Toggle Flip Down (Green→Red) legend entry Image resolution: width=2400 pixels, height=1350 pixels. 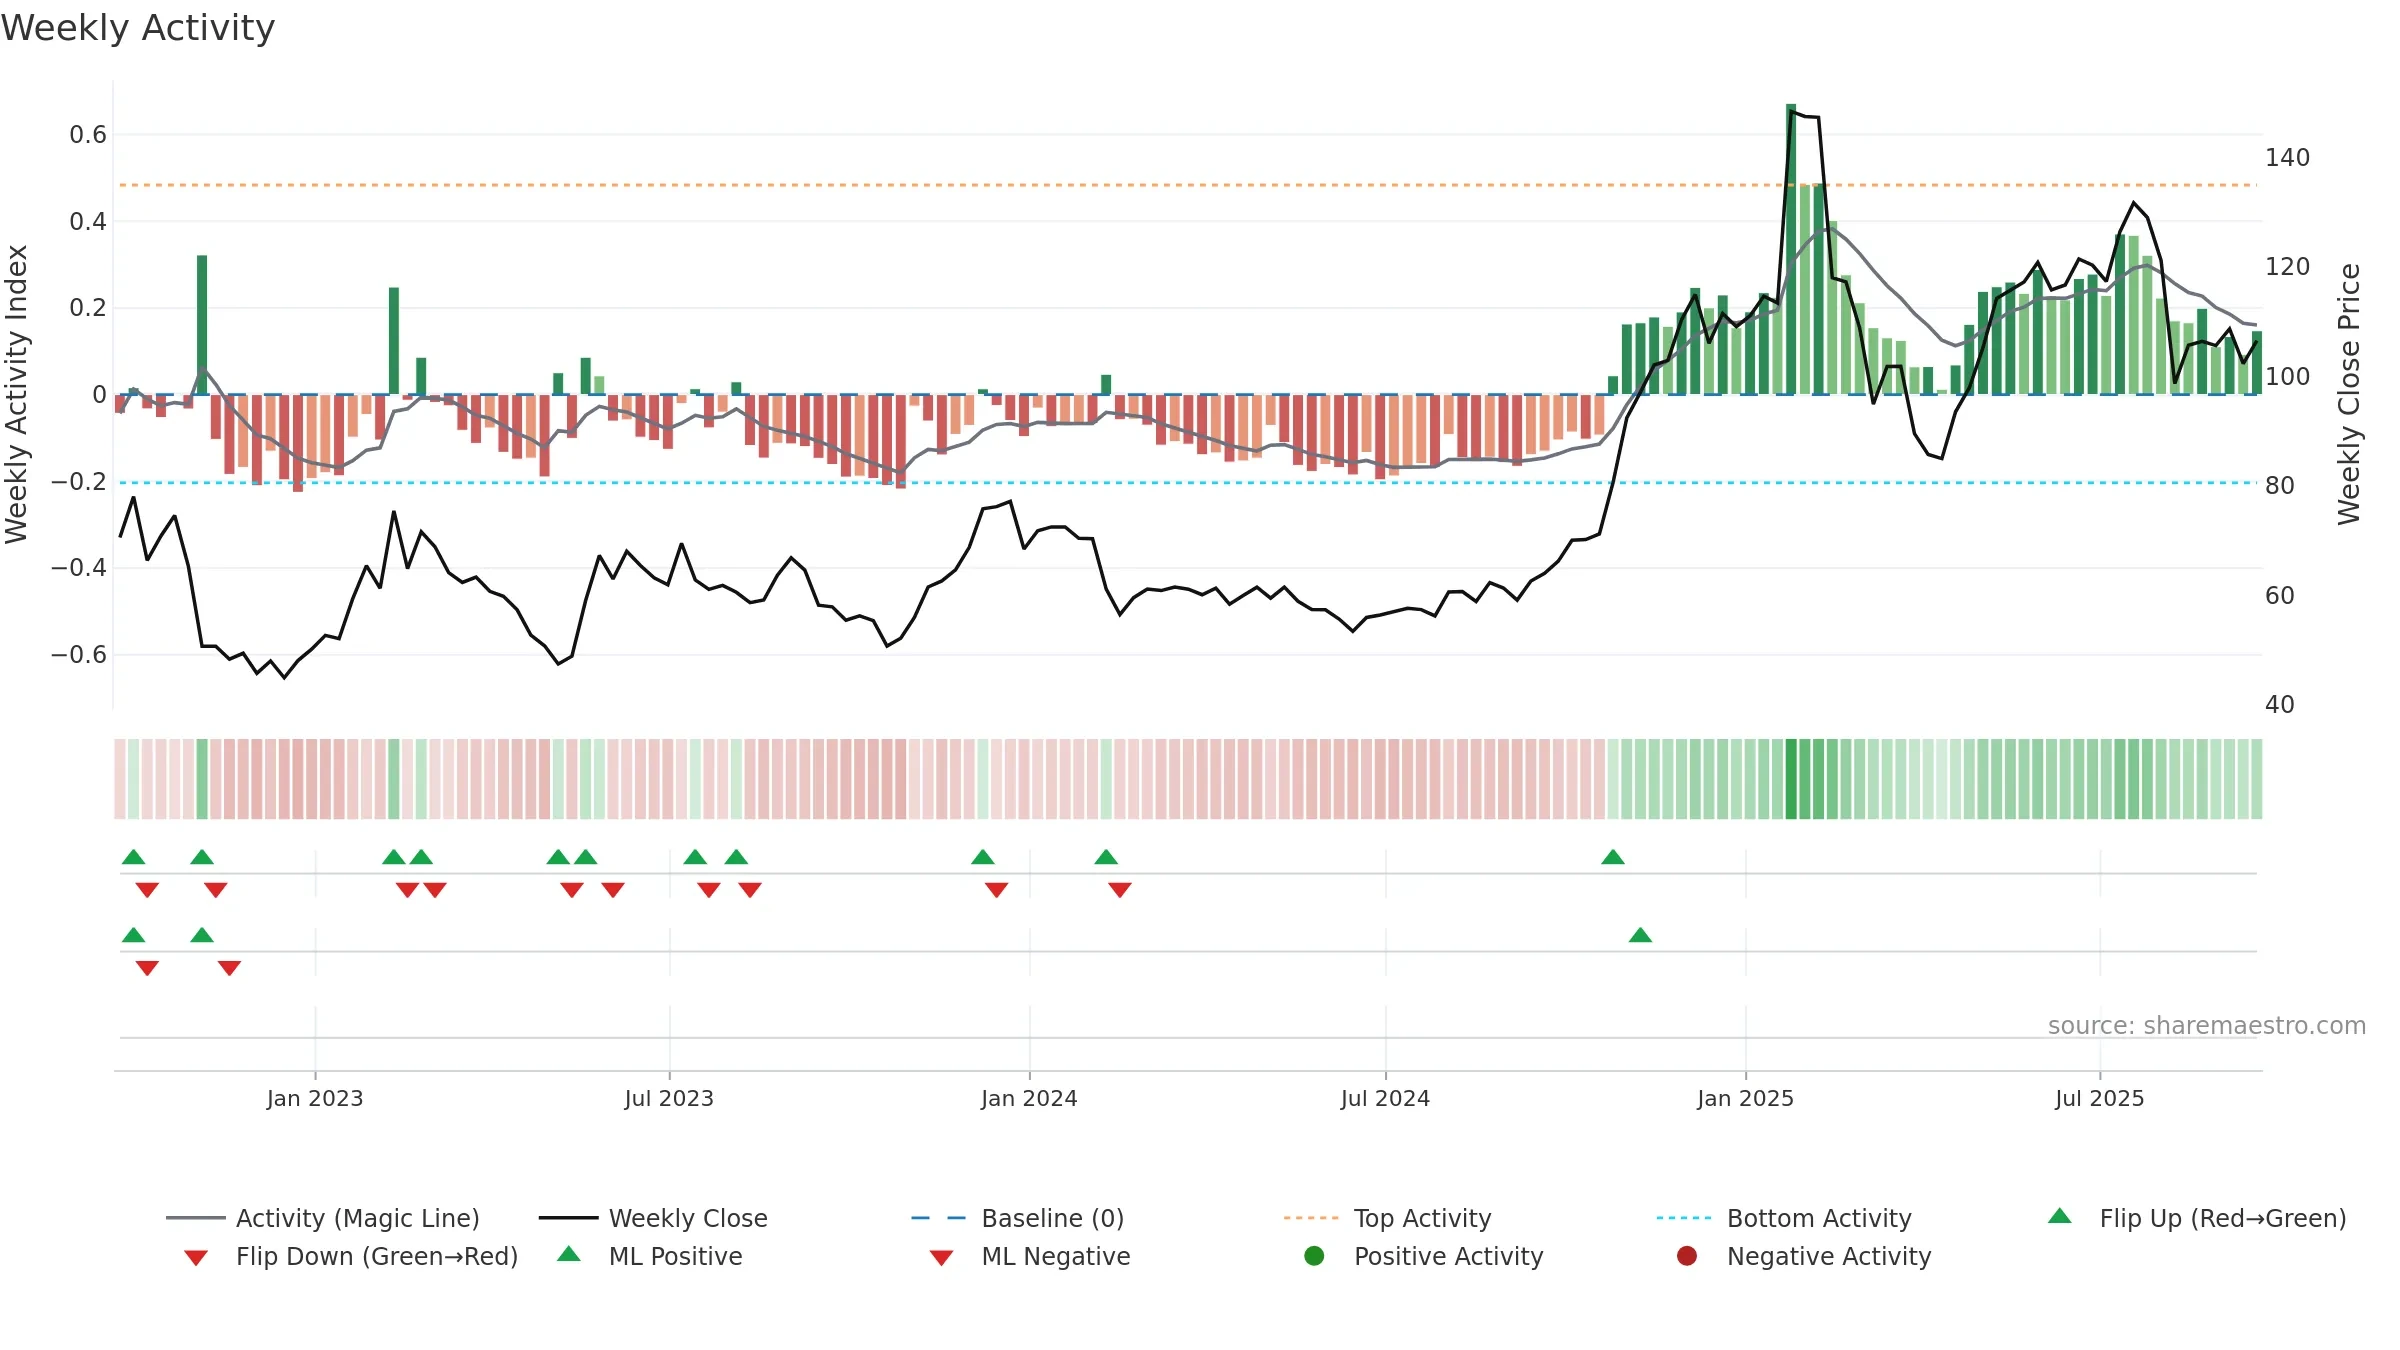(x=351, y=1256)
